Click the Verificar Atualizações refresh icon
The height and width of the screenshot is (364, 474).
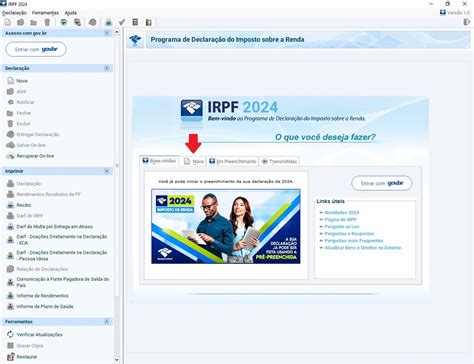point(11,334)
